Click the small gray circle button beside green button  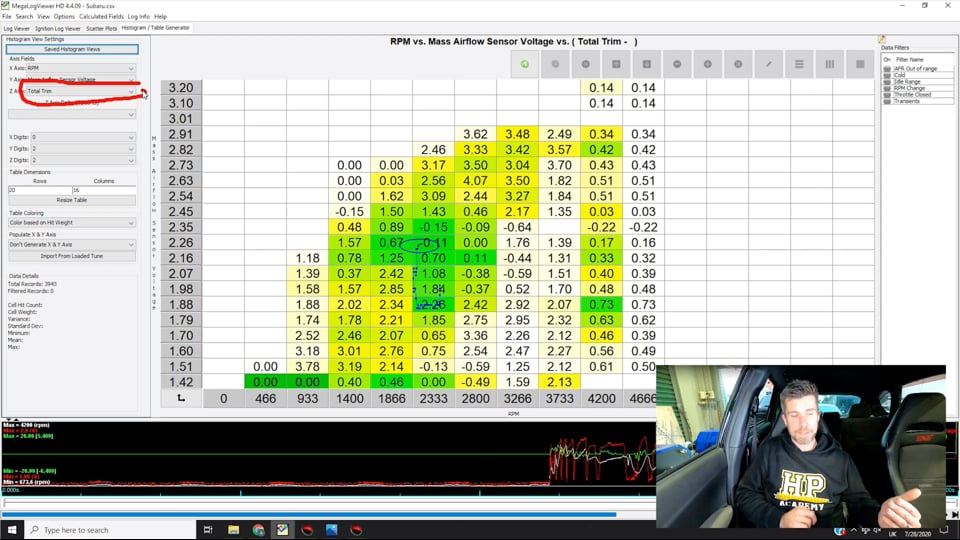tap(555, 64)
